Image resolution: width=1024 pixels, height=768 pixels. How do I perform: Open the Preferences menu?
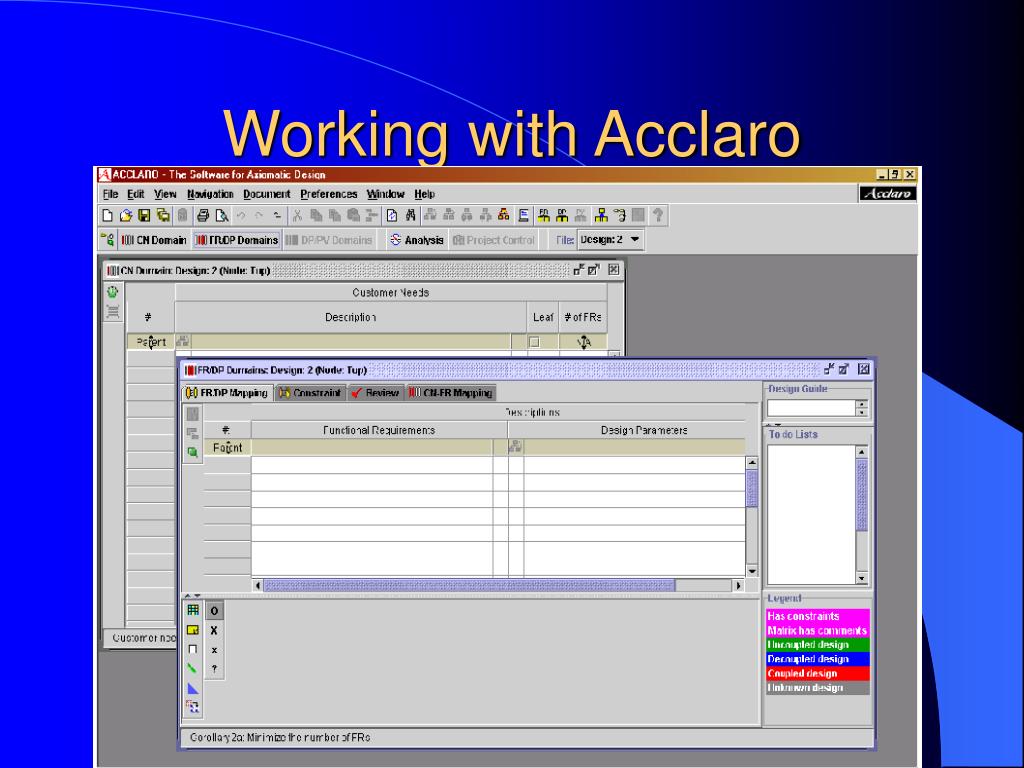click(328, 194)
